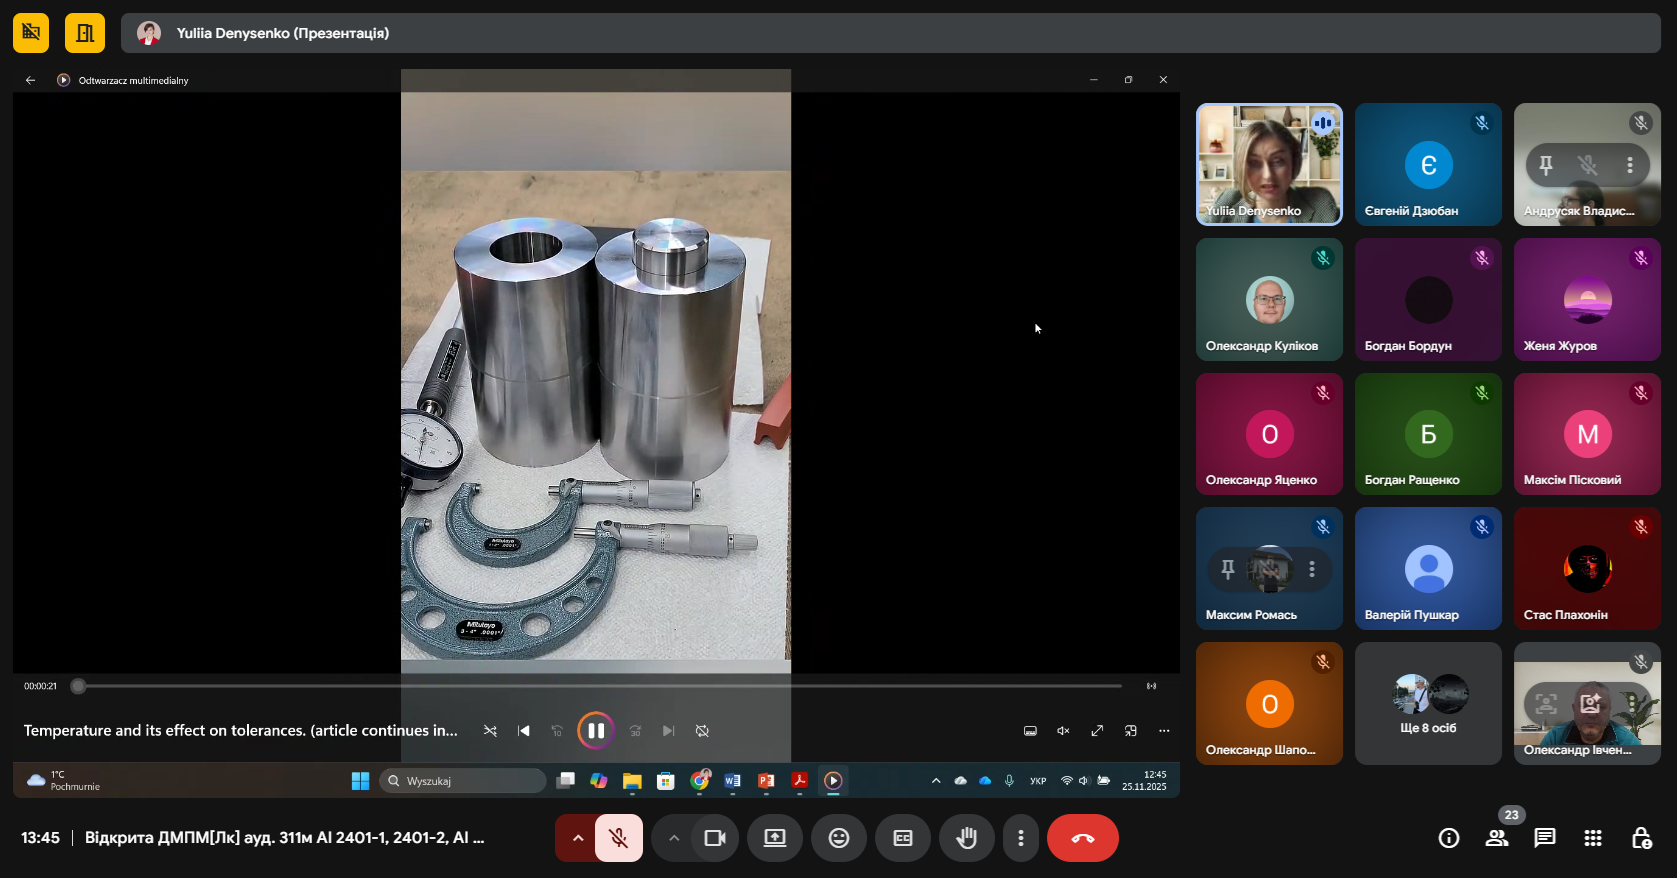Unmute microphone in the Meet call bar
This screenshot has height=878, width=1677.
tap(619, 838)
